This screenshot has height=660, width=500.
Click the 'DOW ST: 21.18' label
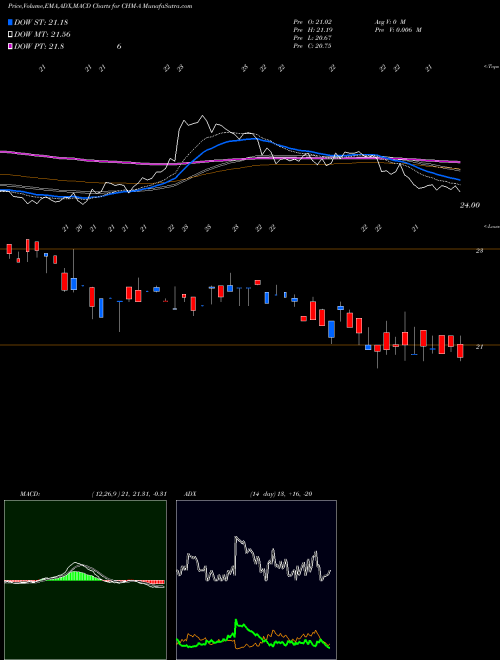tap(41, 23)
